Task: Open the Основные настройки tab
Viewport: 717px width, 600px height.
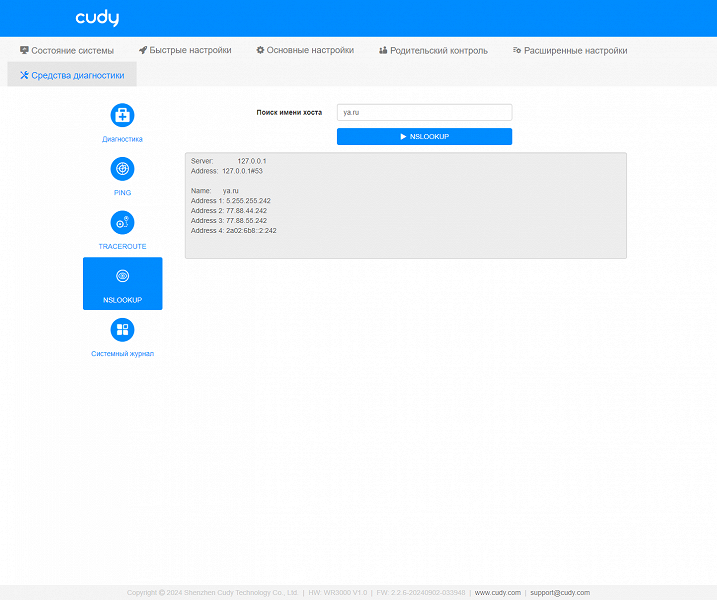Action: pyautogui.click(x=305, y=50)
